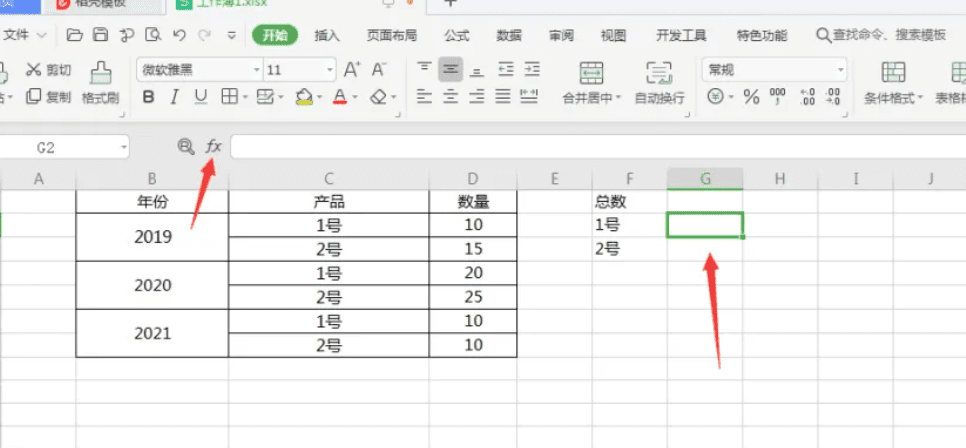Toggle middle vertical alignment

click(x=450, y=70)
